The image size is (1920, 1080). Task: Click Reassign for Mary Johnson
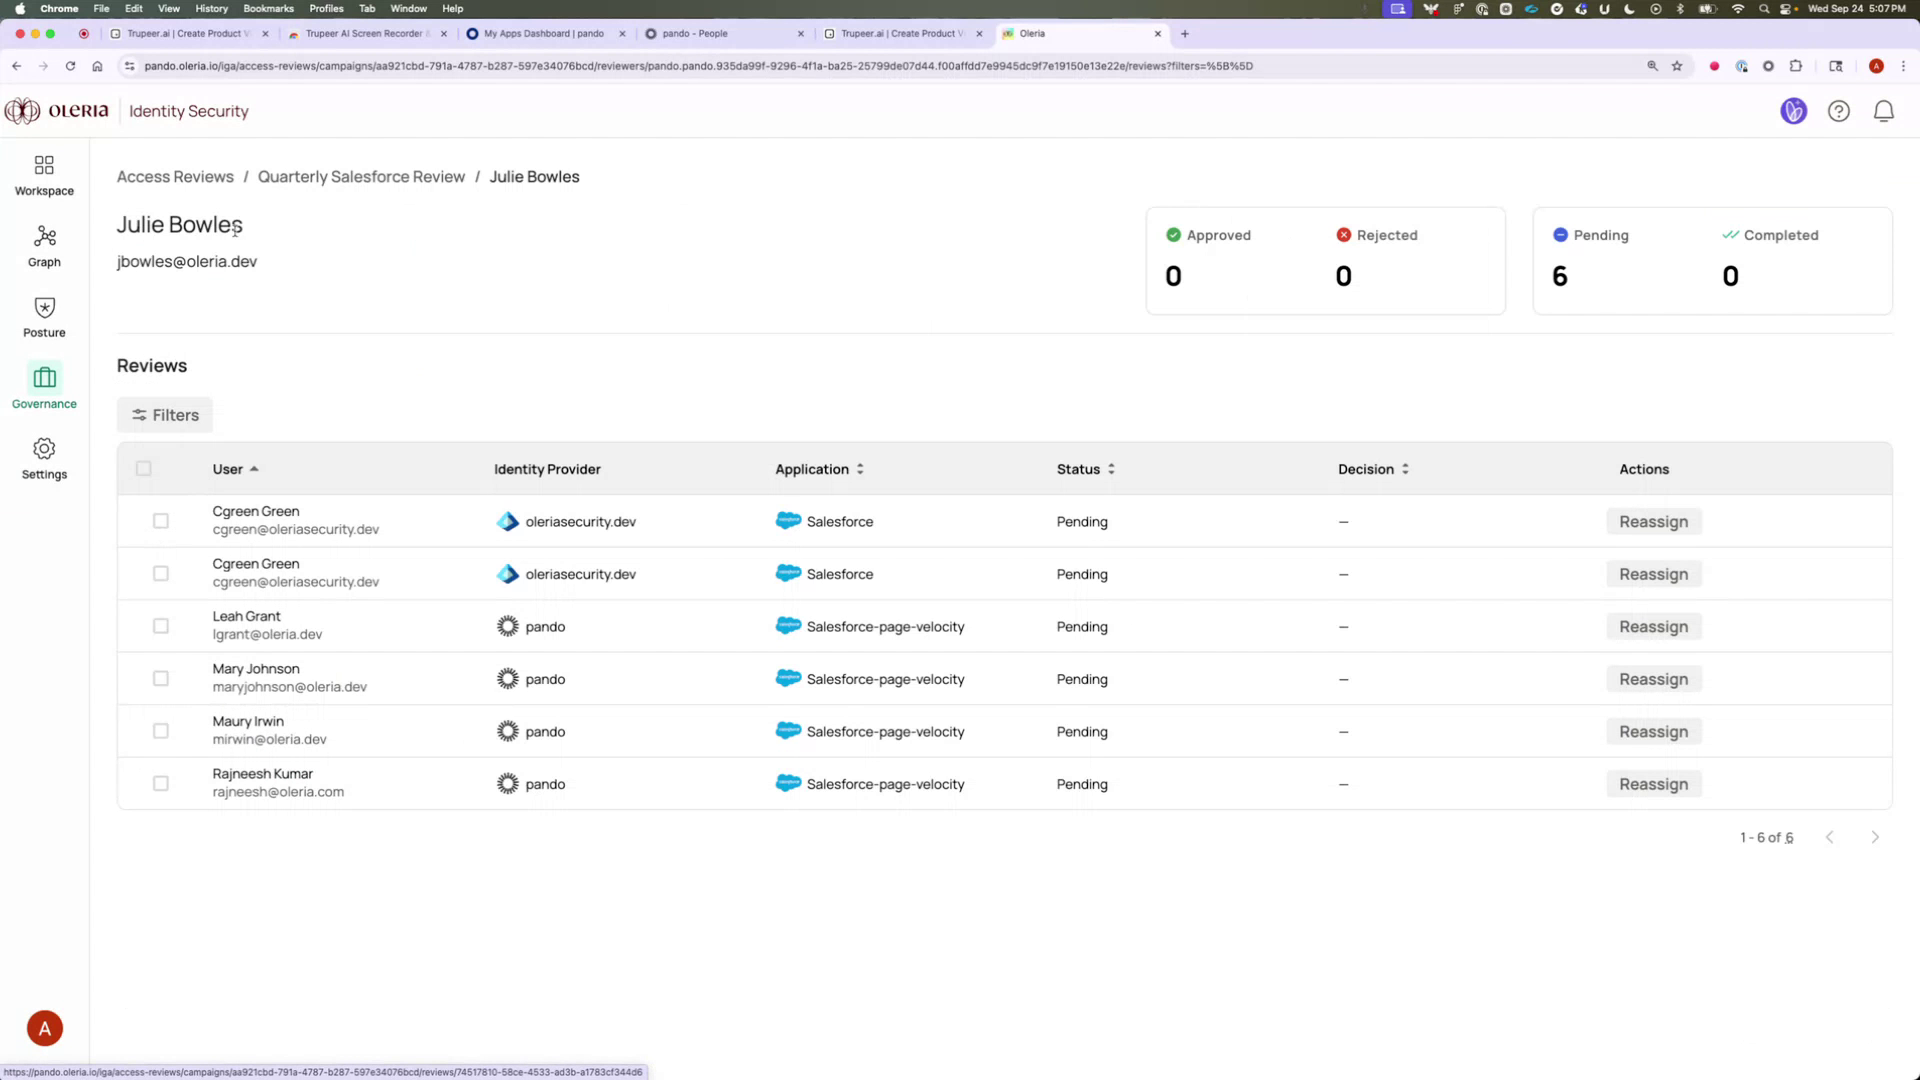click(x=1653, y=678)
